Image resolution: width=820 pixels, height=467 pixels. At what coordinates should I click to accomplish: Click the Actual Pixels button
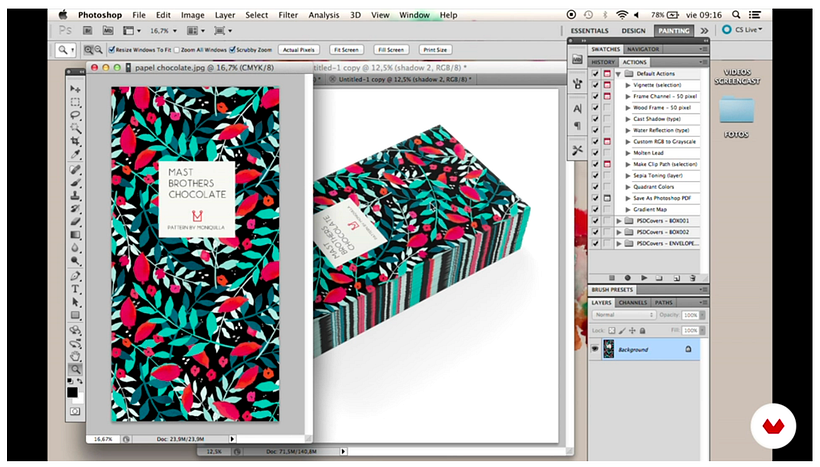point(299,50)
